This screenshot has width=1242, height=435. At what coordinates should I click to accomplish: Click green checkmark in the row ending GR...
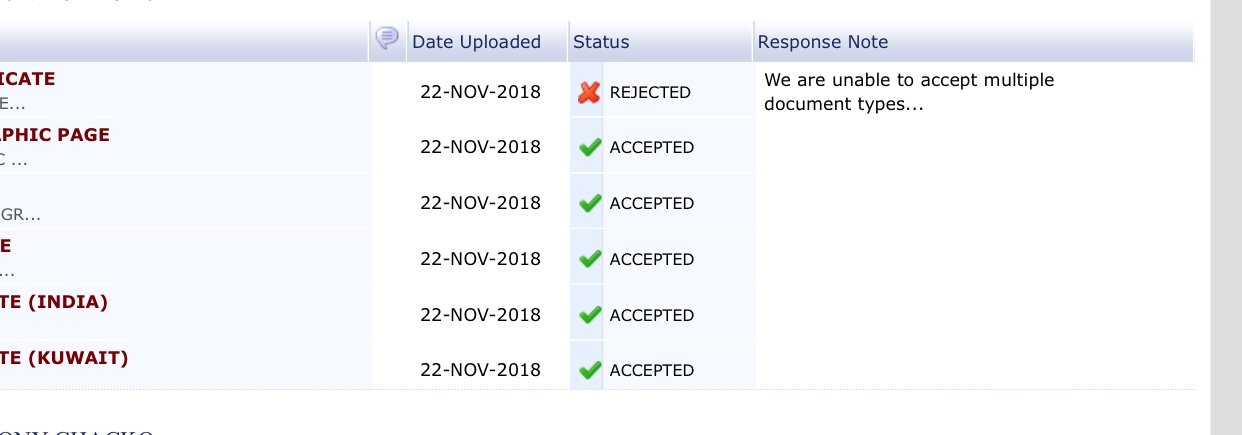589,203
